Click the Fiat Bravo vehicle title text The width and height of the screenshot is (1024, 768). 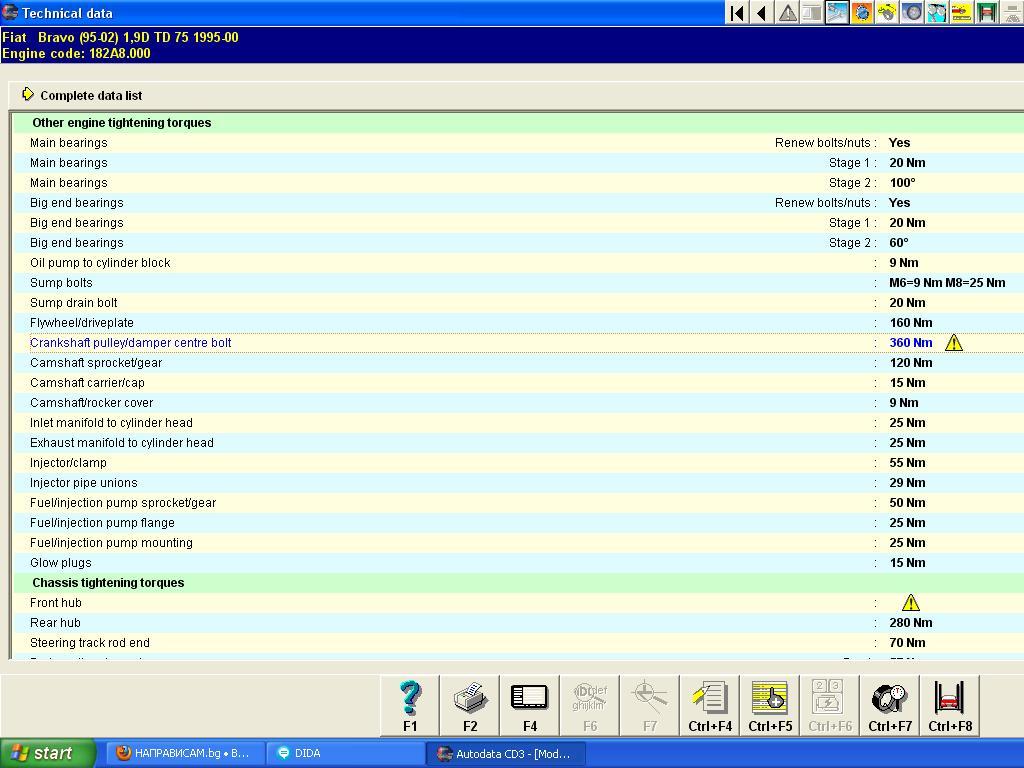(120, 37)
